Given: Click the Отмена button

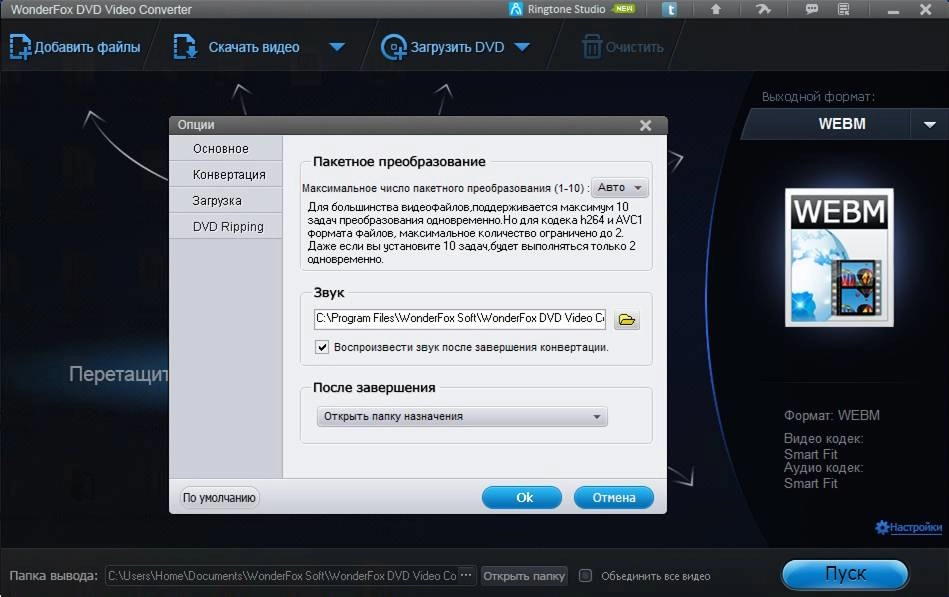Looking at the screenshot, I should [x=614, y=498].
